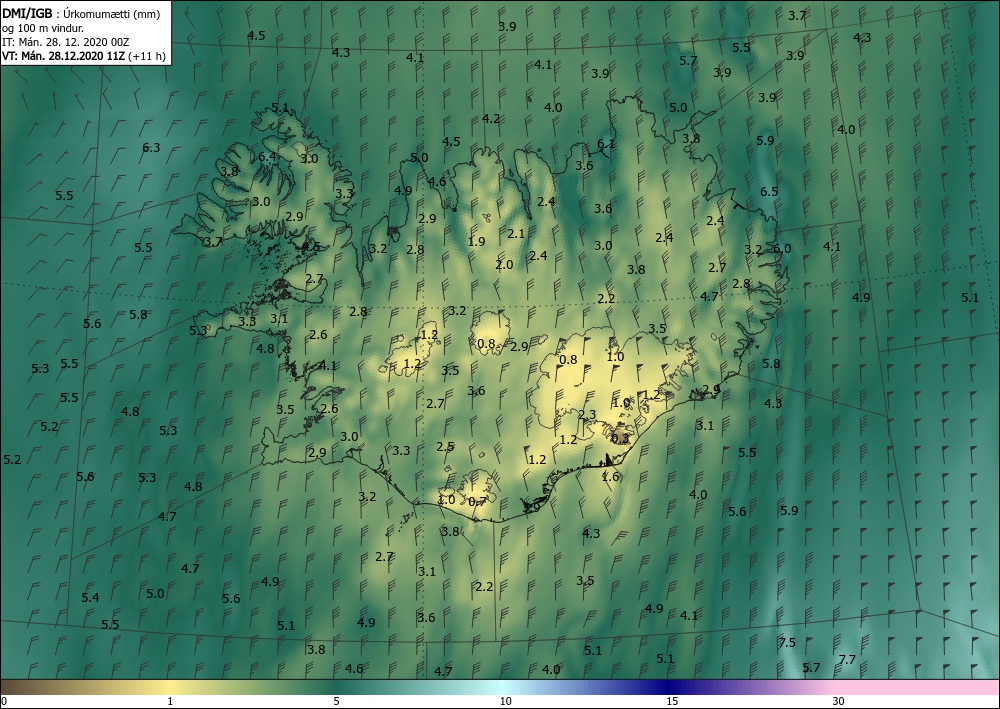Click the 7.5 value in the southeast corner
Image resolution: width=1000 pixels, height=709 pixels.
click(787, 643)
